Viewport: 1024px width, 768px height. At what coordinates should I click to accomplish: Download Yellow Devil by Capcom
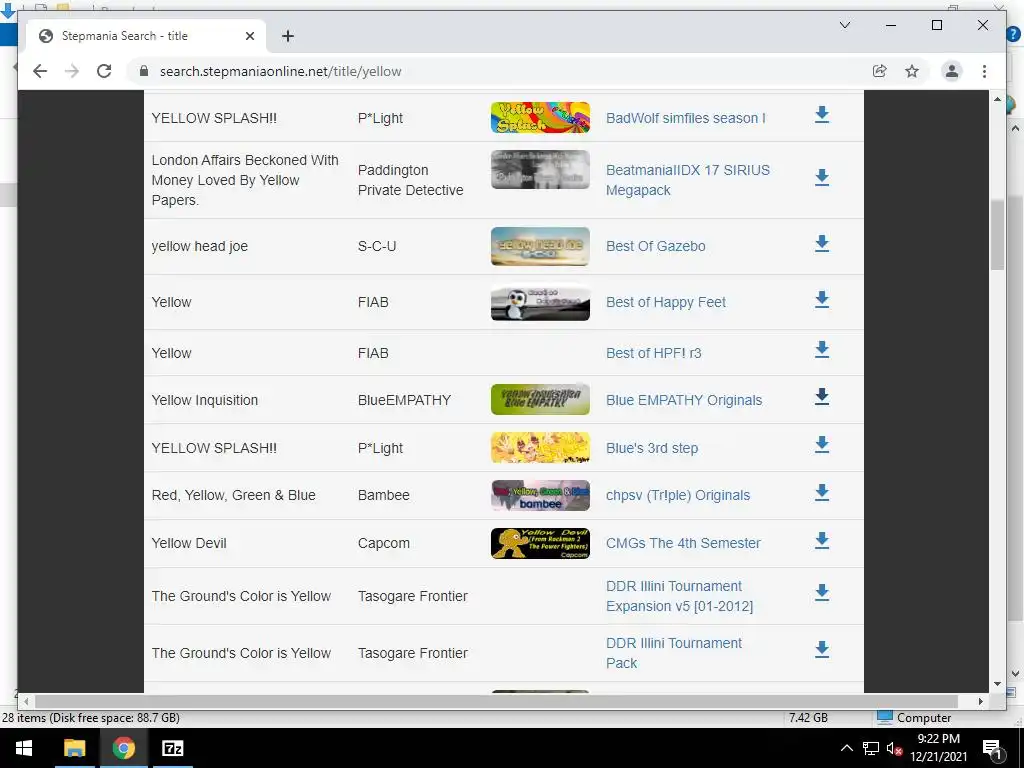[822, 541]
